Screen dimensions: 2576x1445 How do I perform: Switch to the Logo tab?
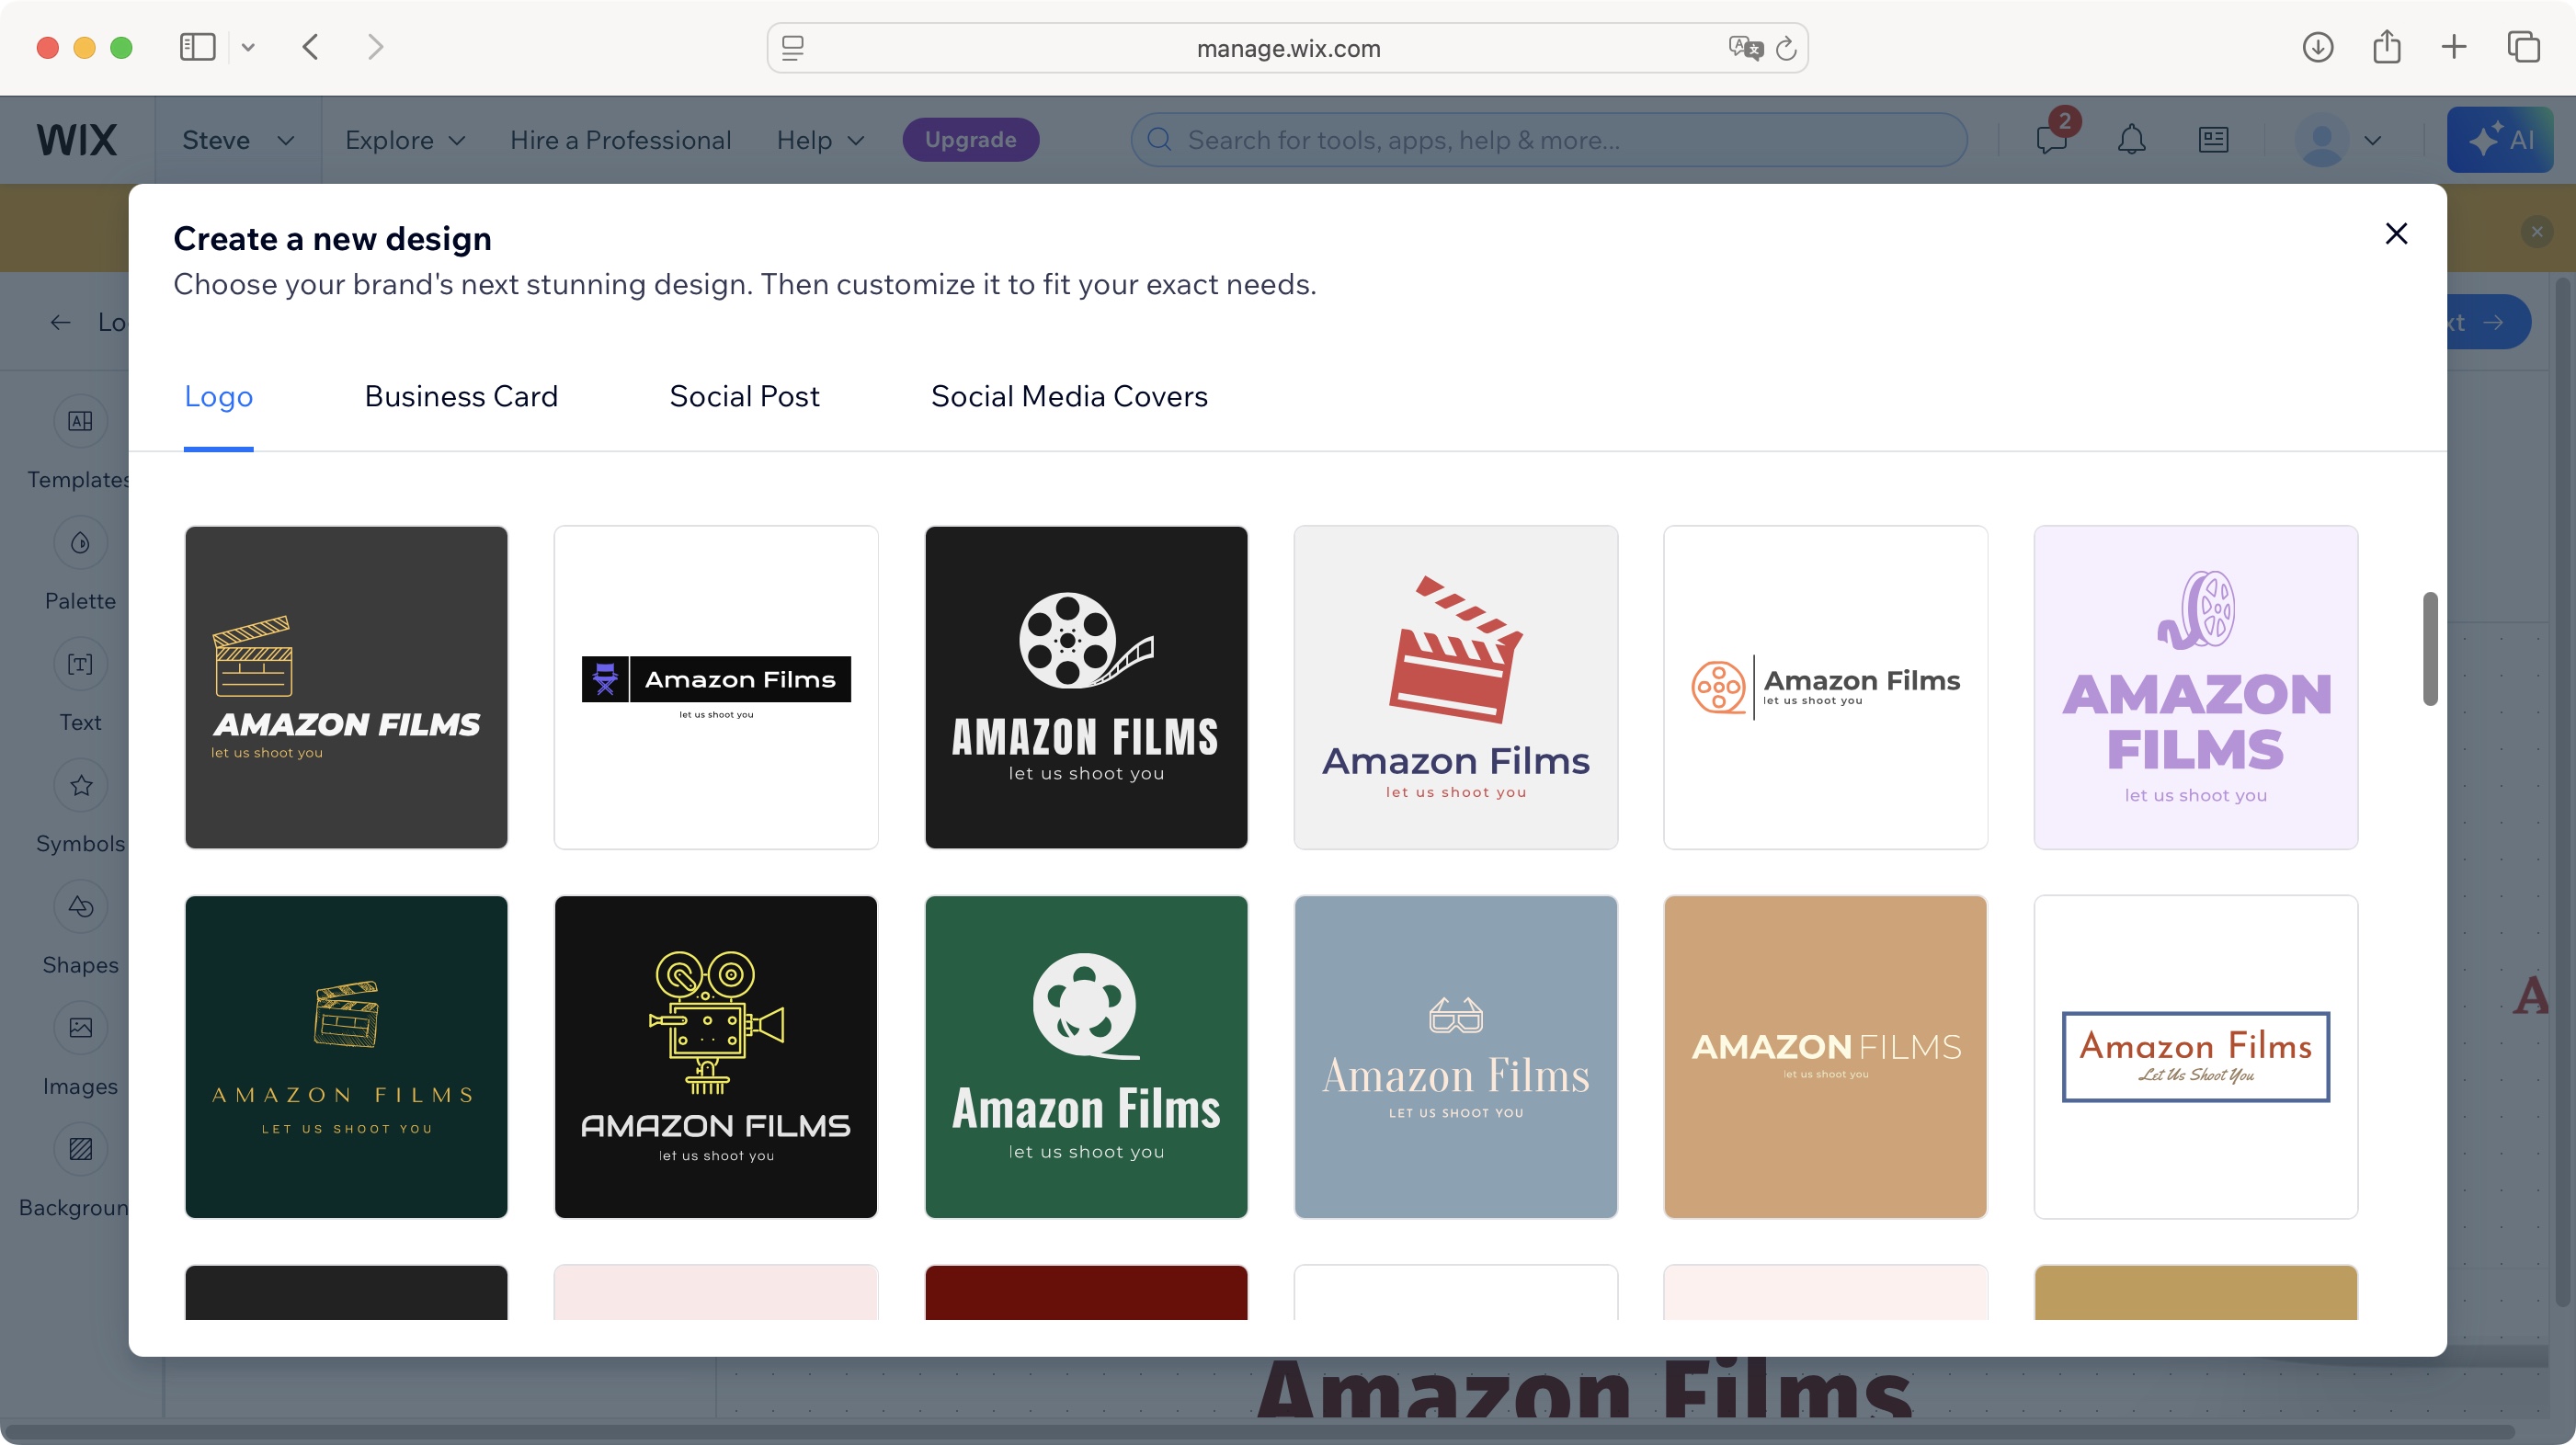click(218, 396)
